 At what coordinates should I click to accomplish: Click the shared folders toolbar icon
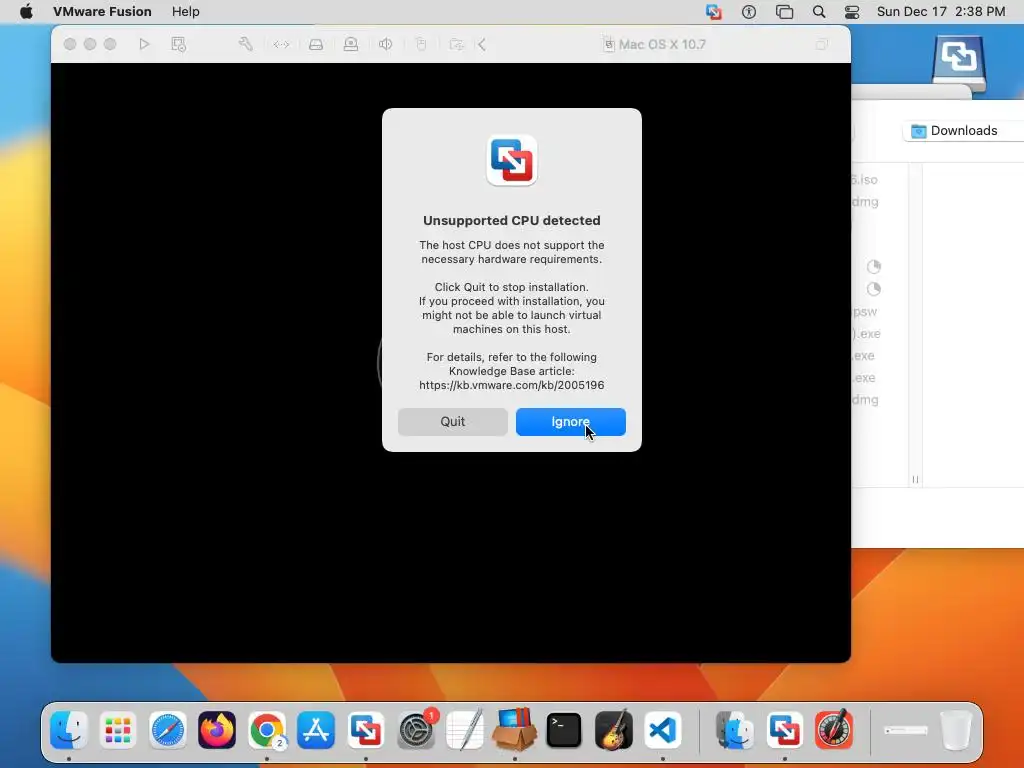coord(456,44)
